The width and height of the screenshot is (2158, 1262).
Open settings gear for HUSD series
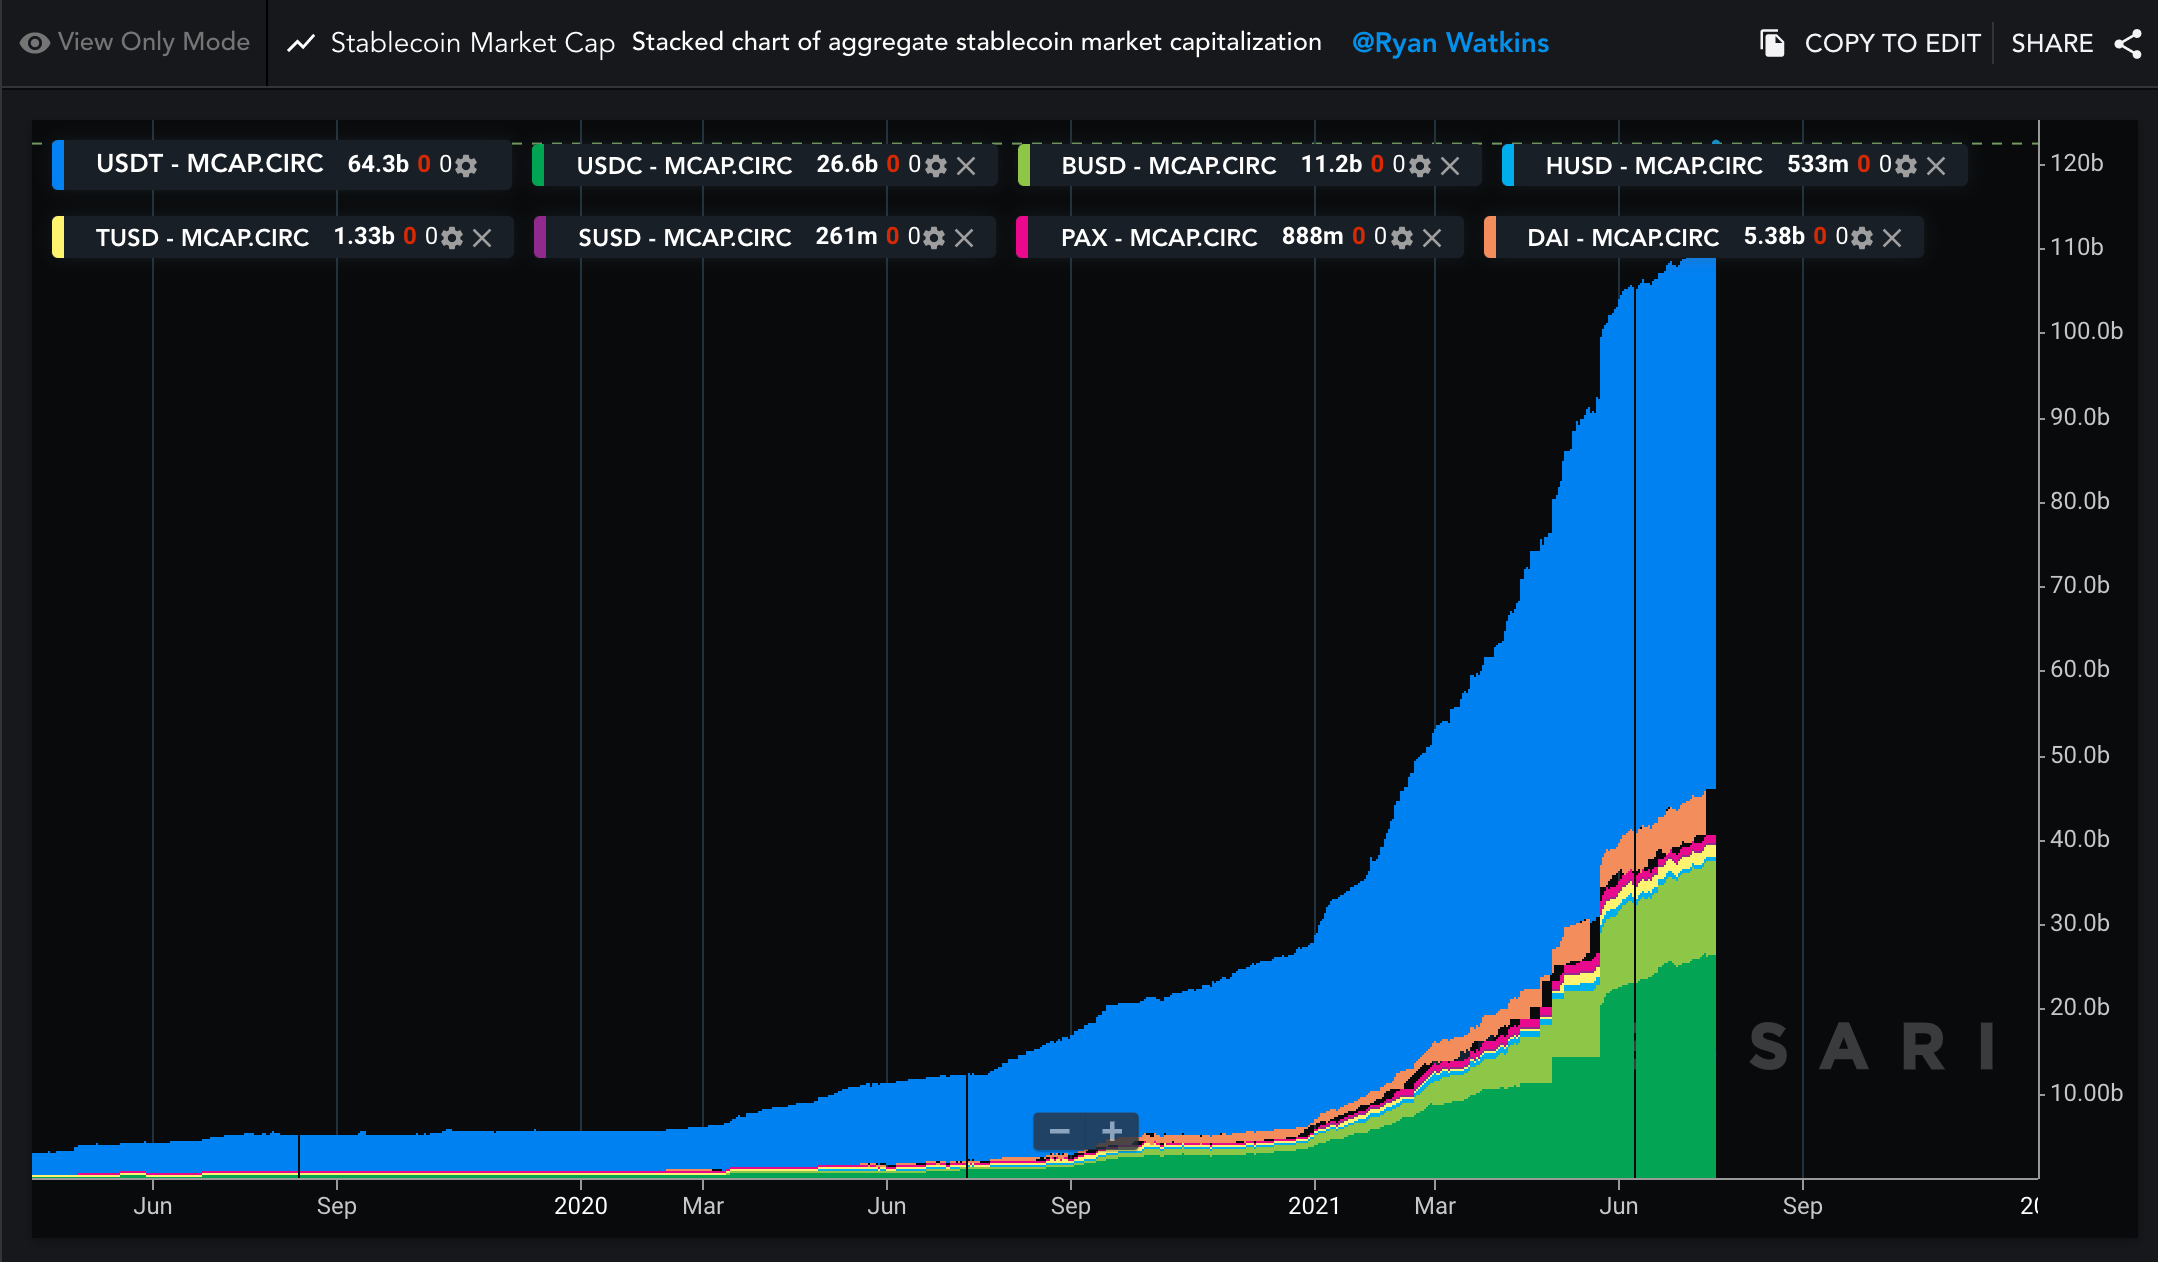[x=1906, y=166]
